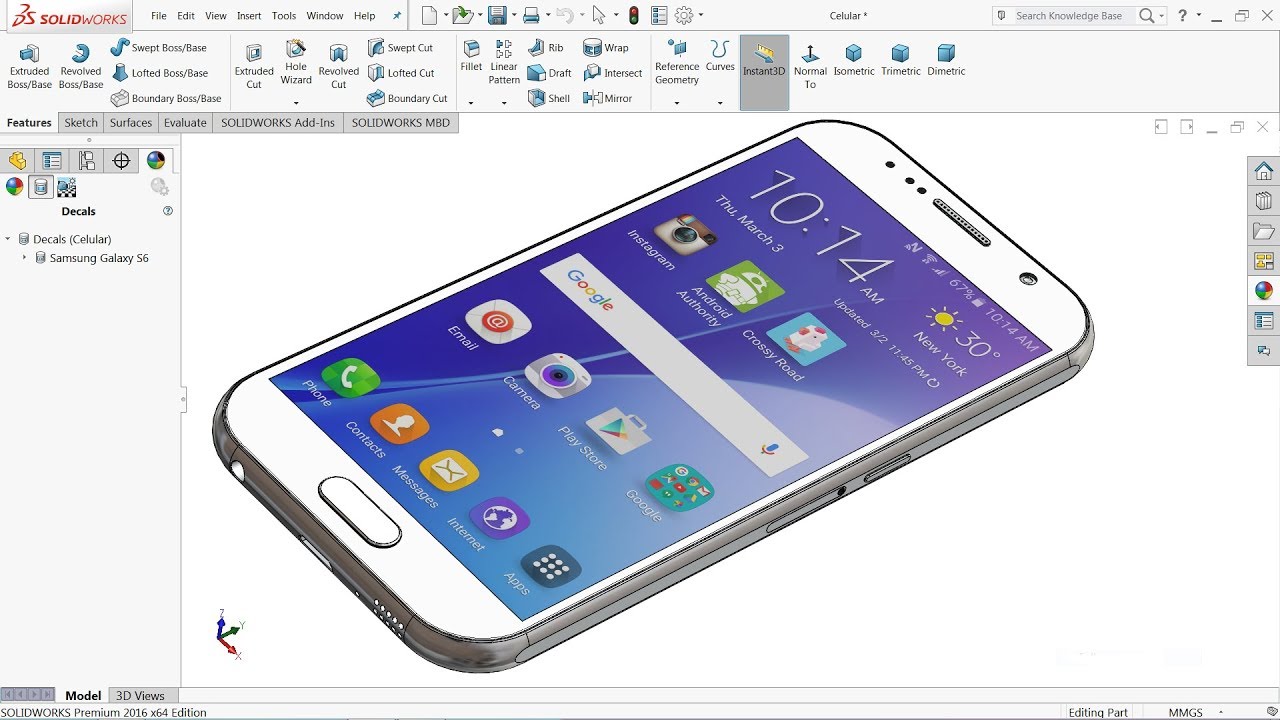Open the File menu
Image resolution: width=1280 pixels, height=720 pixels.
159,16
